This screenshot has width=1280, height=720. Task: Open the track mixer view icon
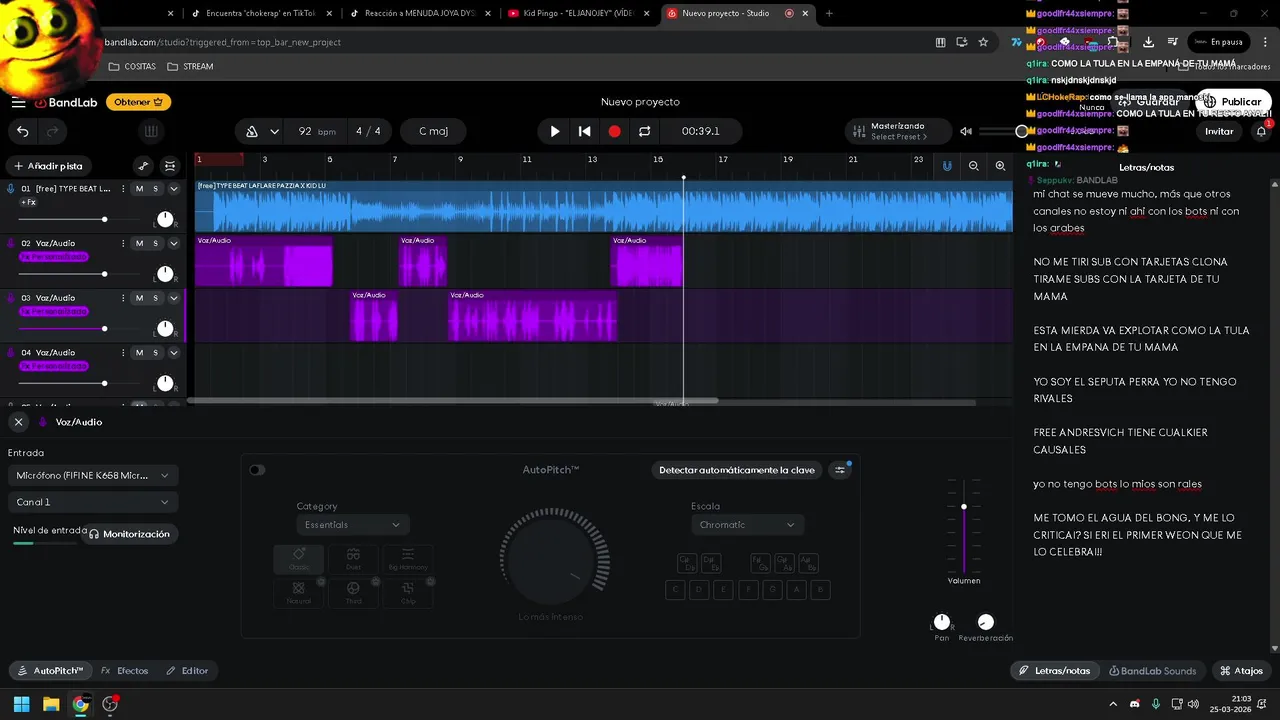coord(170,166)
